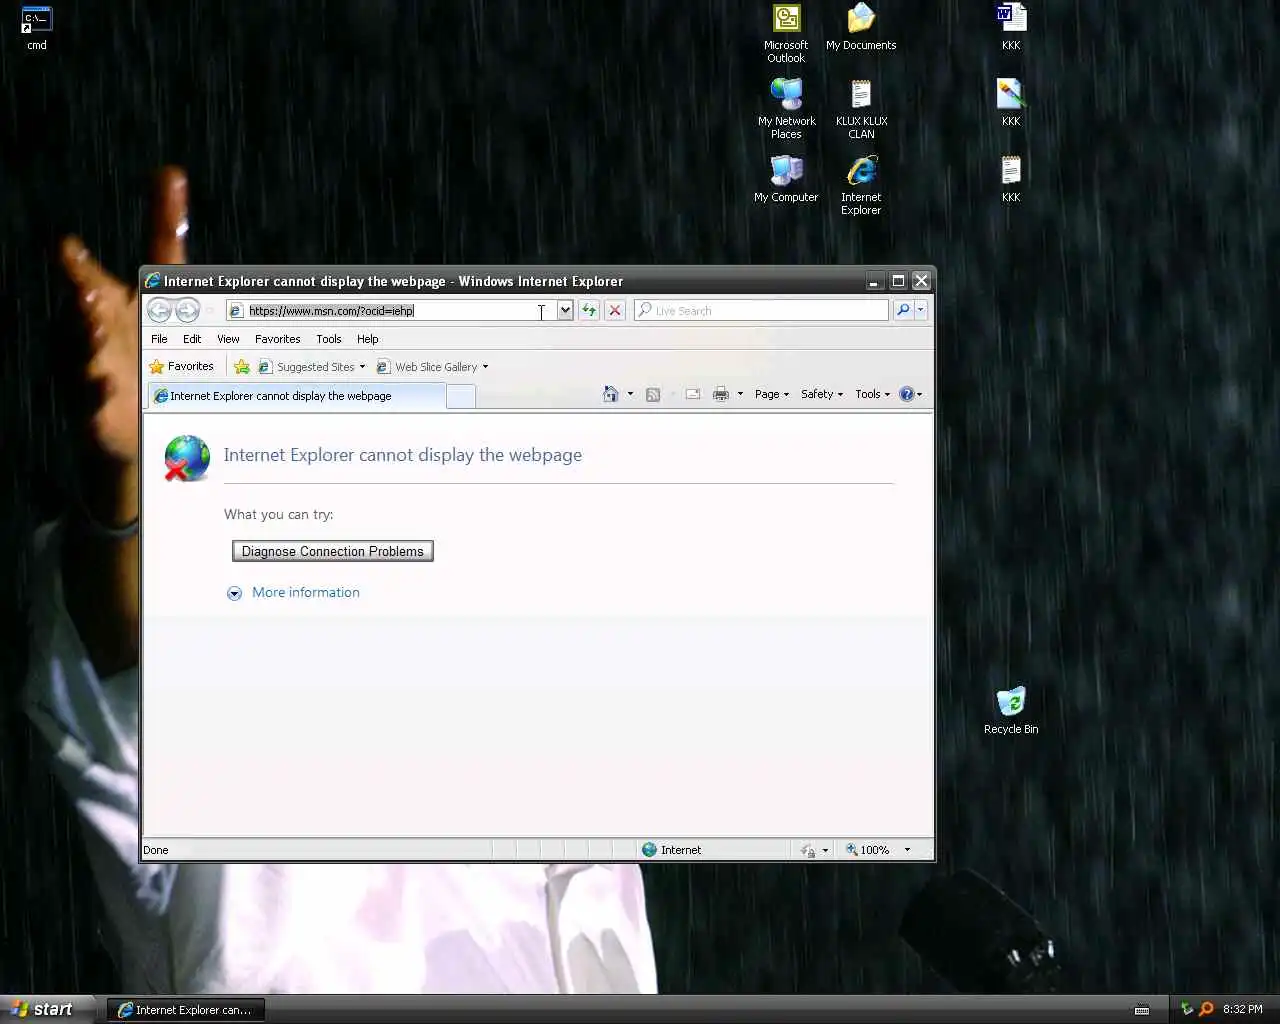Expand the zoom level dropdown arrow

[907, 850]
